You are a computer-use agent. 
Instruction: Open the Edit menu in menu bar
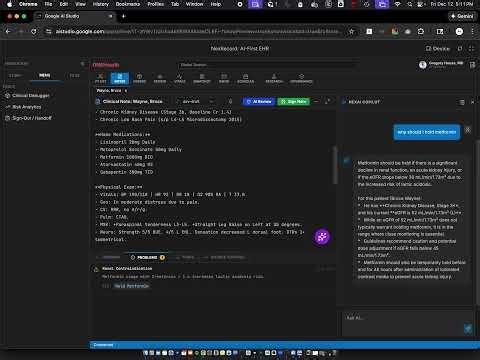(64, 4)
